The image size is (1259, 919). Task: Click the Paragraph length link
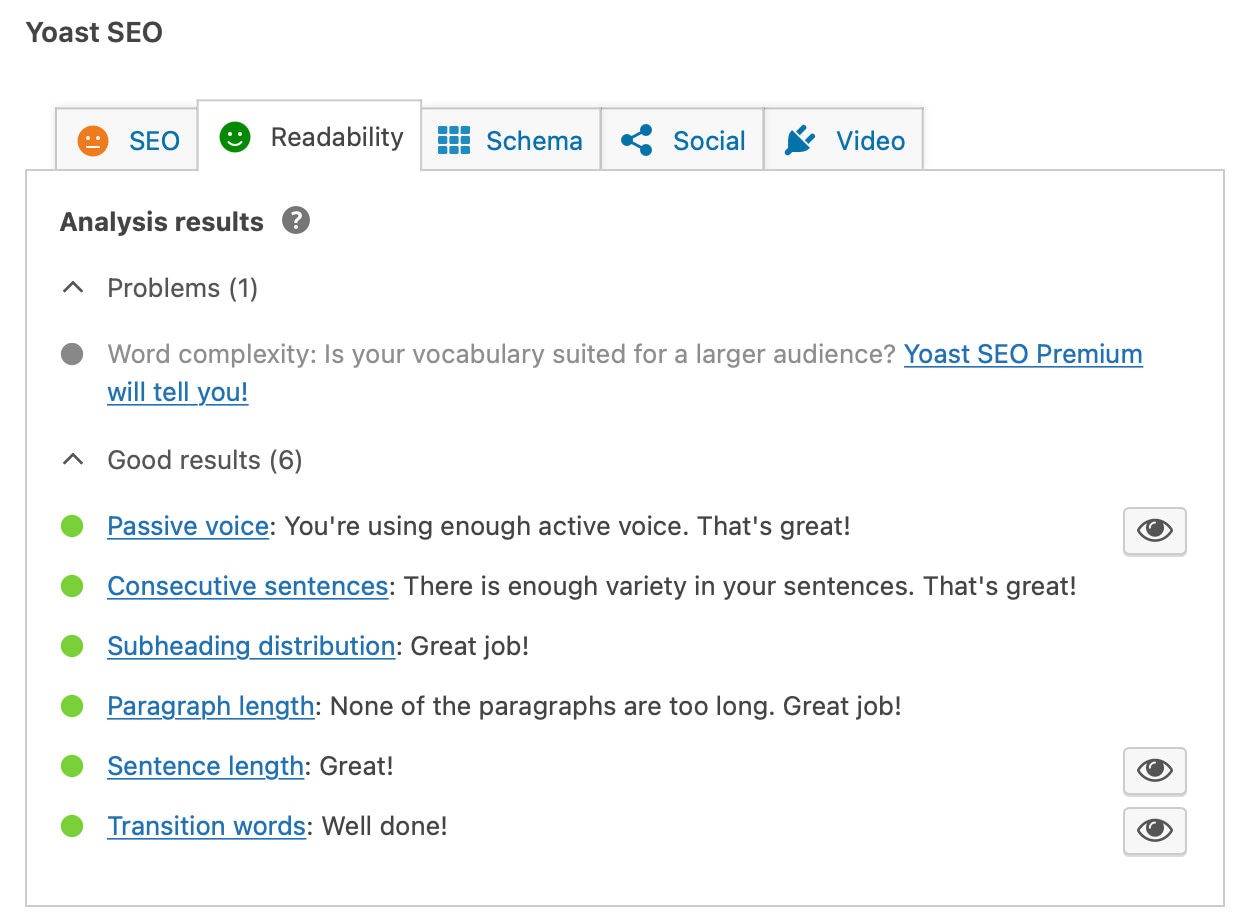(x=211, y=706)
